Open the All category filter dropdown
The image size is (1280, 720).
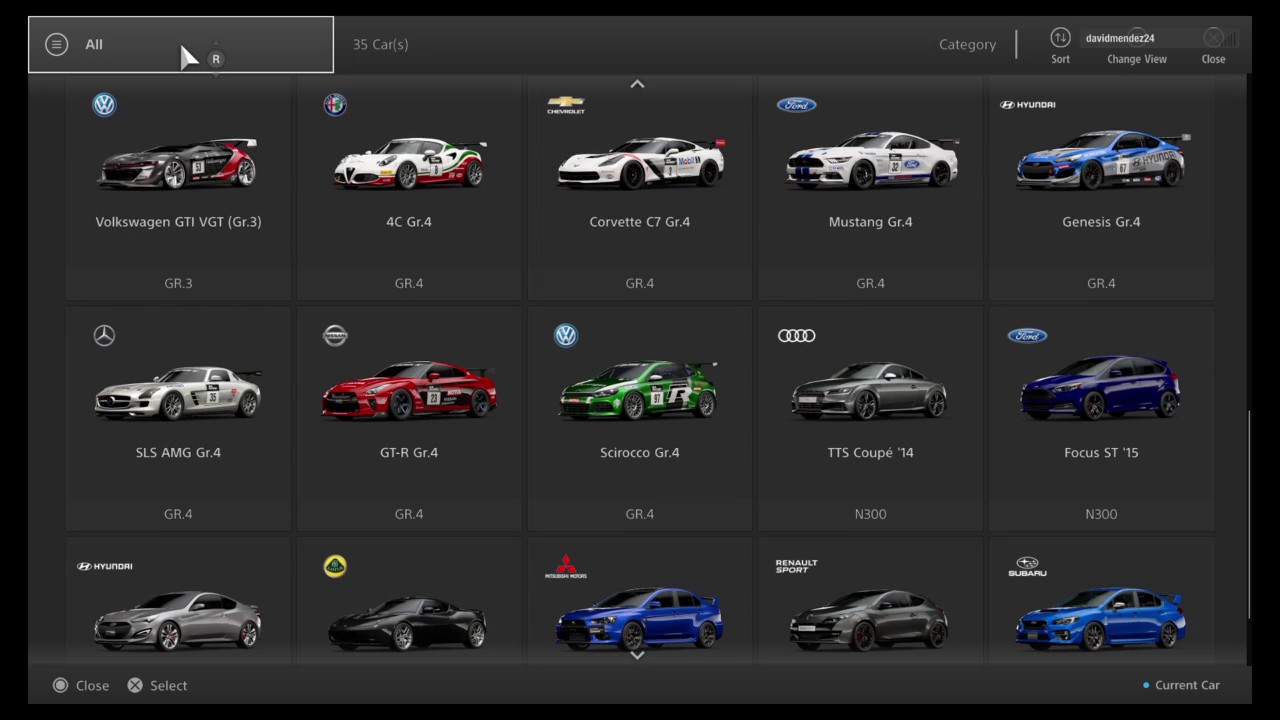(181, 44)
